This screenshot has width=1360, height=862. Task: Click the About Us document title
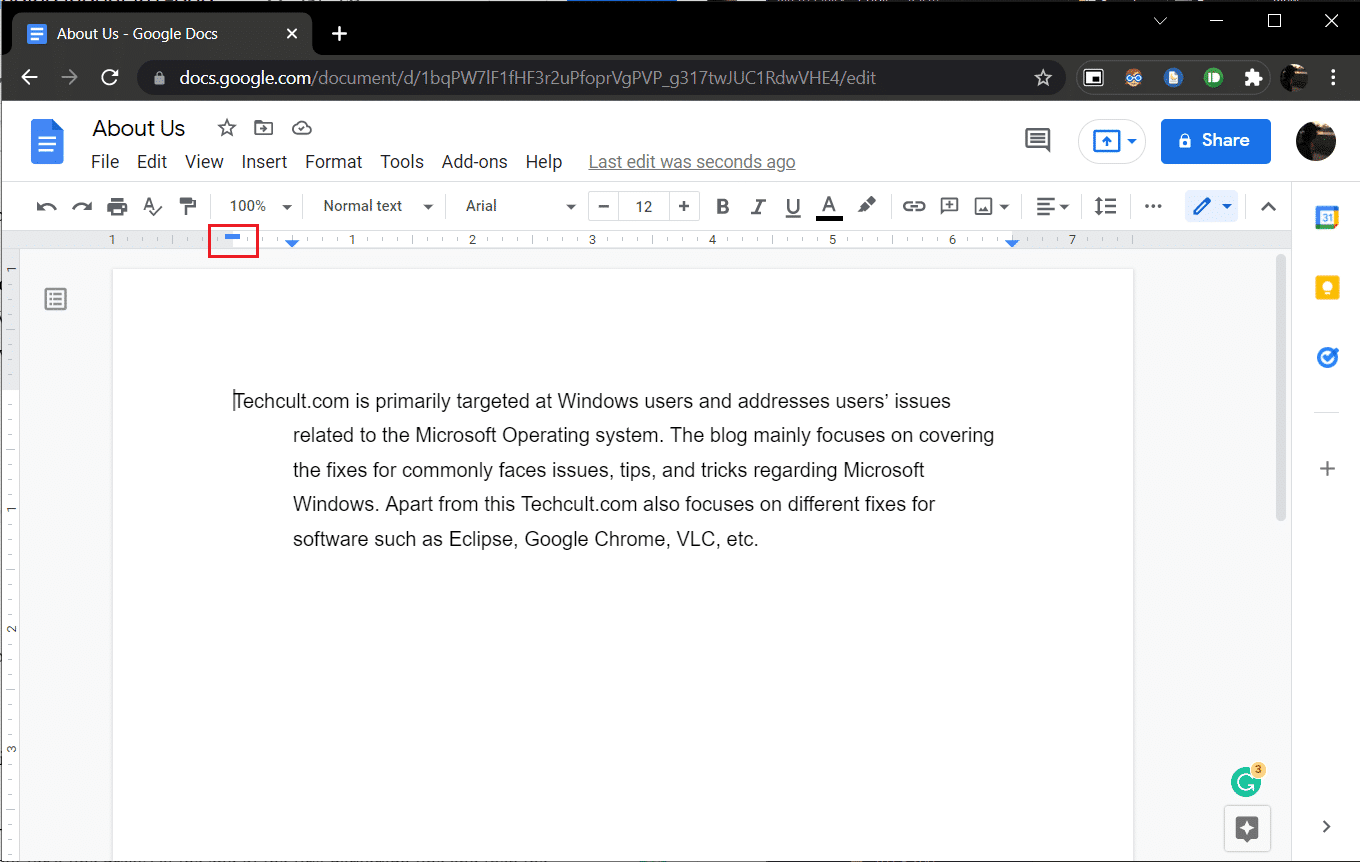tap(139, 128)
